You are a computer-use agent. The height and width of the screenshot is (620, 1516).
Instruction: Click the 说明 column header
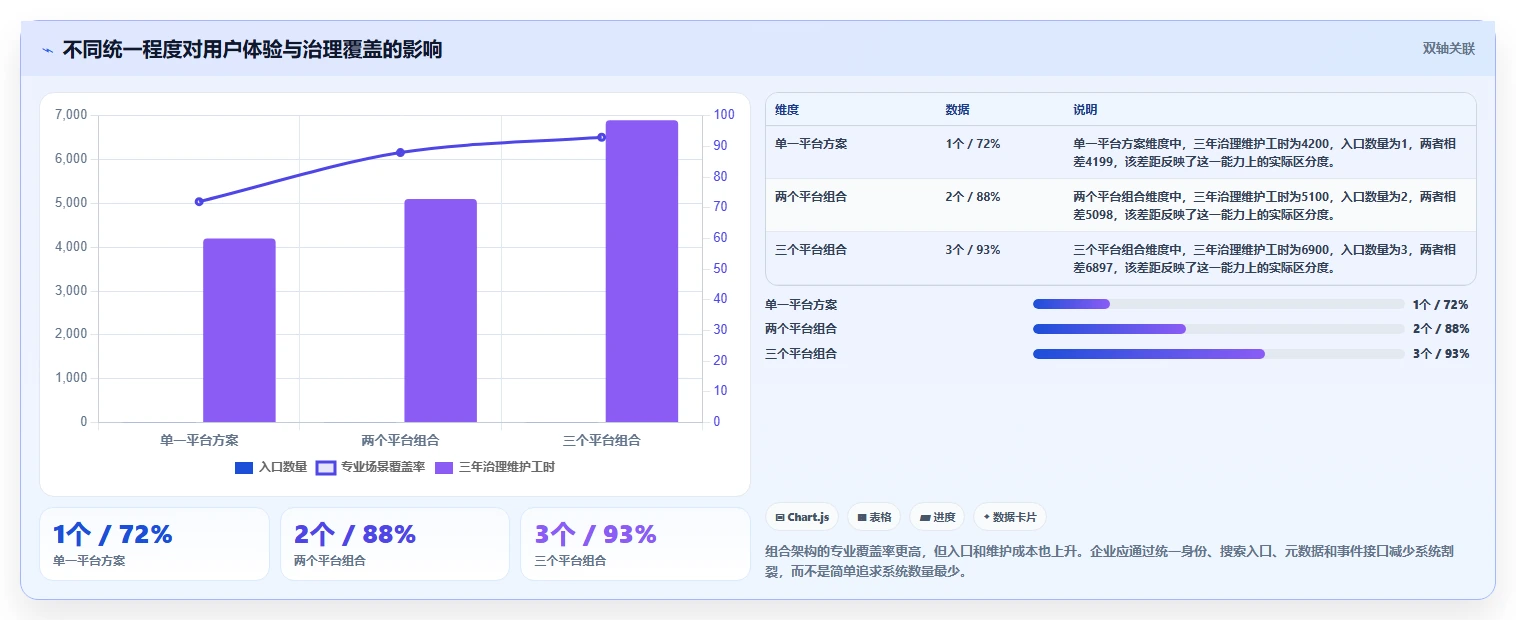pyautogui.click(x=1085, y=110)
